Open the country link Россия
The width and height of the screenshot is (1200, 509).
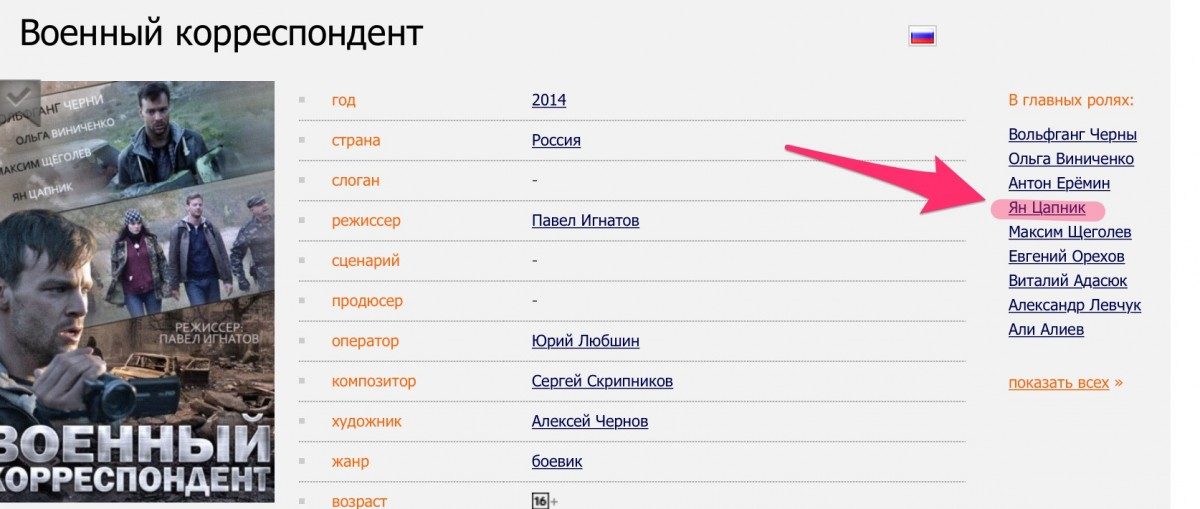(556, 140)
